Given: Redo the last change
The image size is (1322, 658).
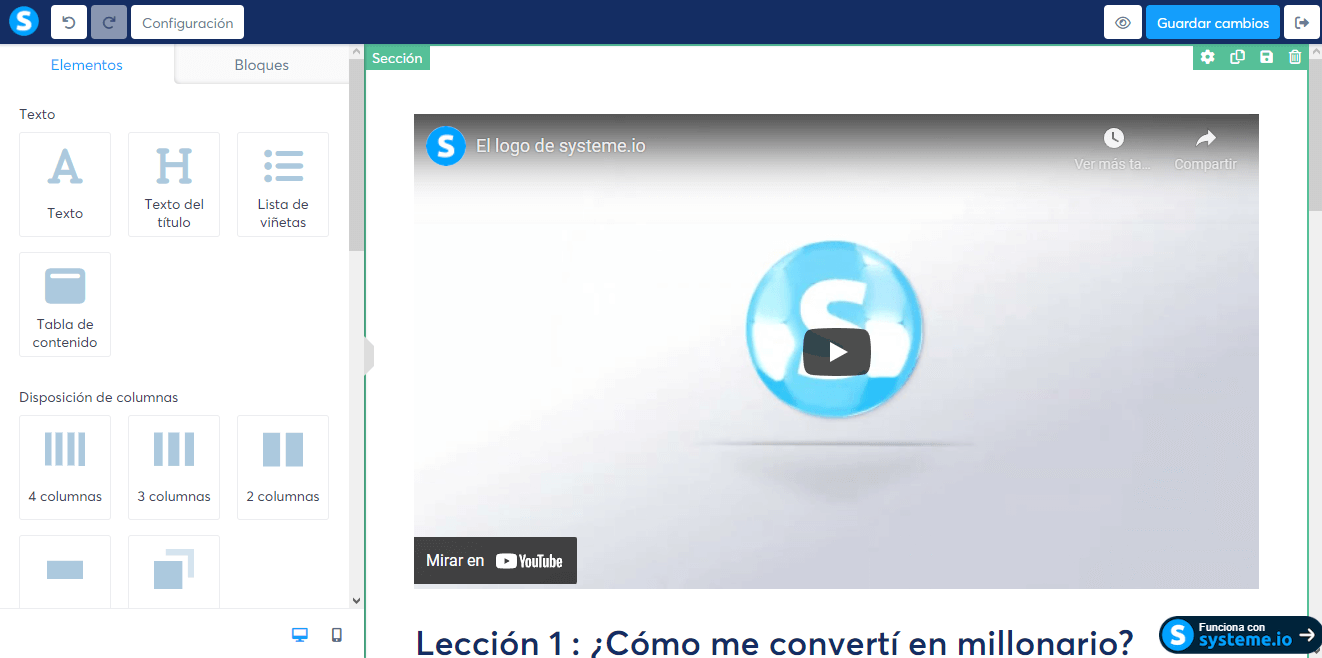Looking at the screenshot, I should 109,22.
